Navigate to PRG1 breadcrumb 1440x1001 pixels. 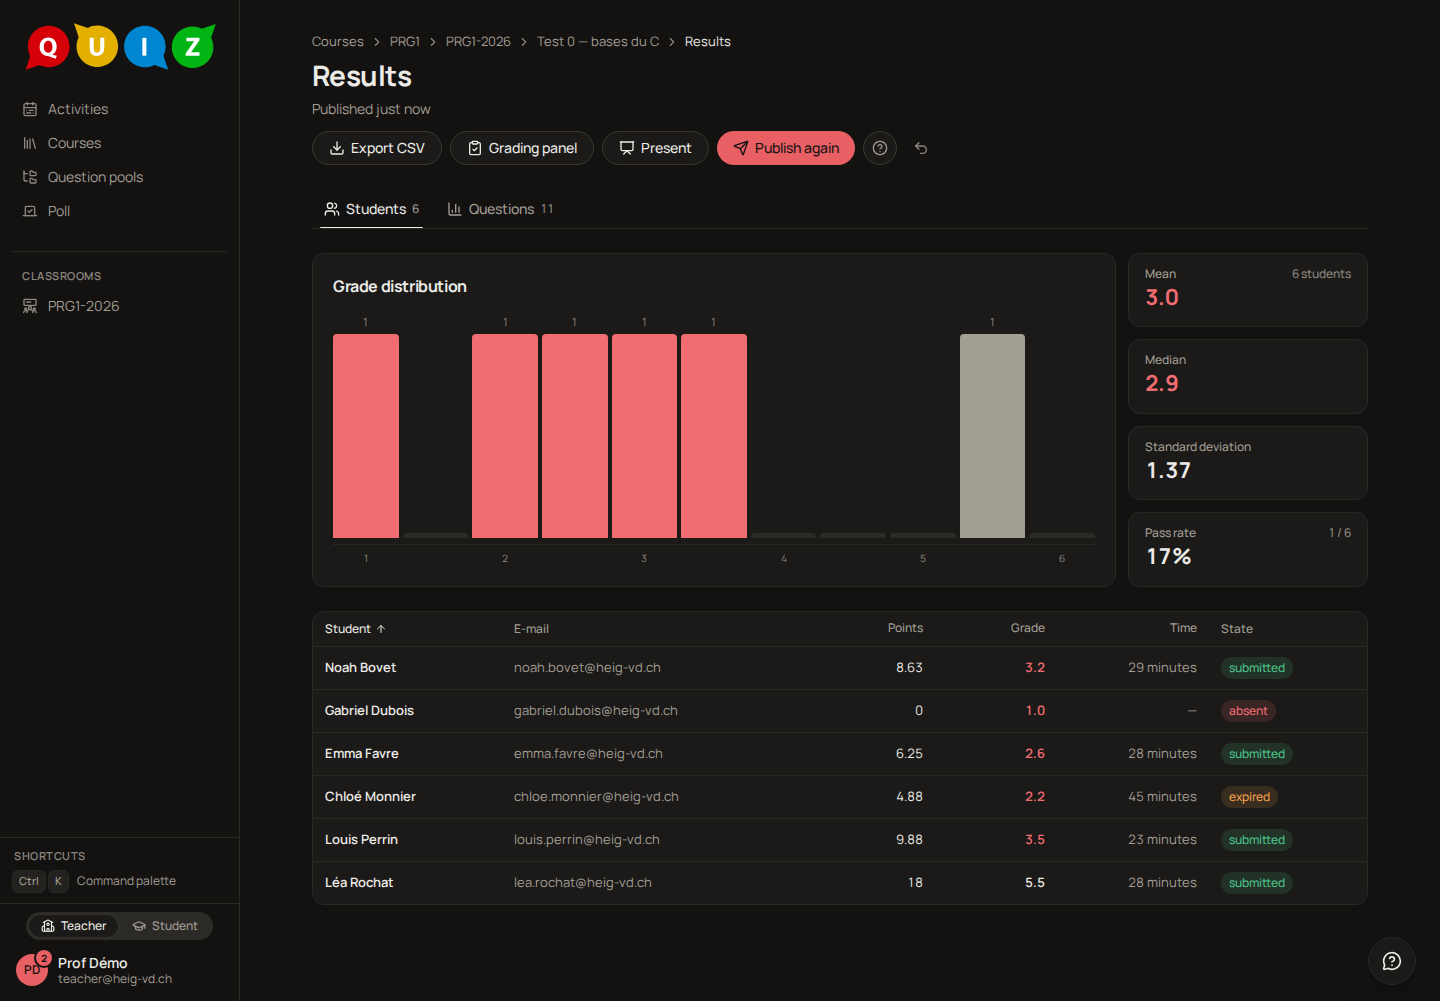point(405,41)
